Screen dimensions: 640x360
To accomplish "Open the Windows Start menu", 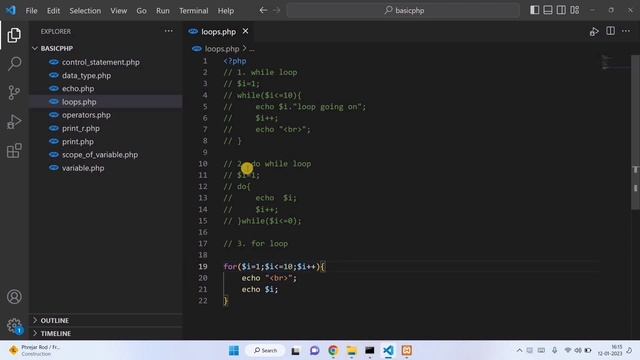I will coord(234,350).
